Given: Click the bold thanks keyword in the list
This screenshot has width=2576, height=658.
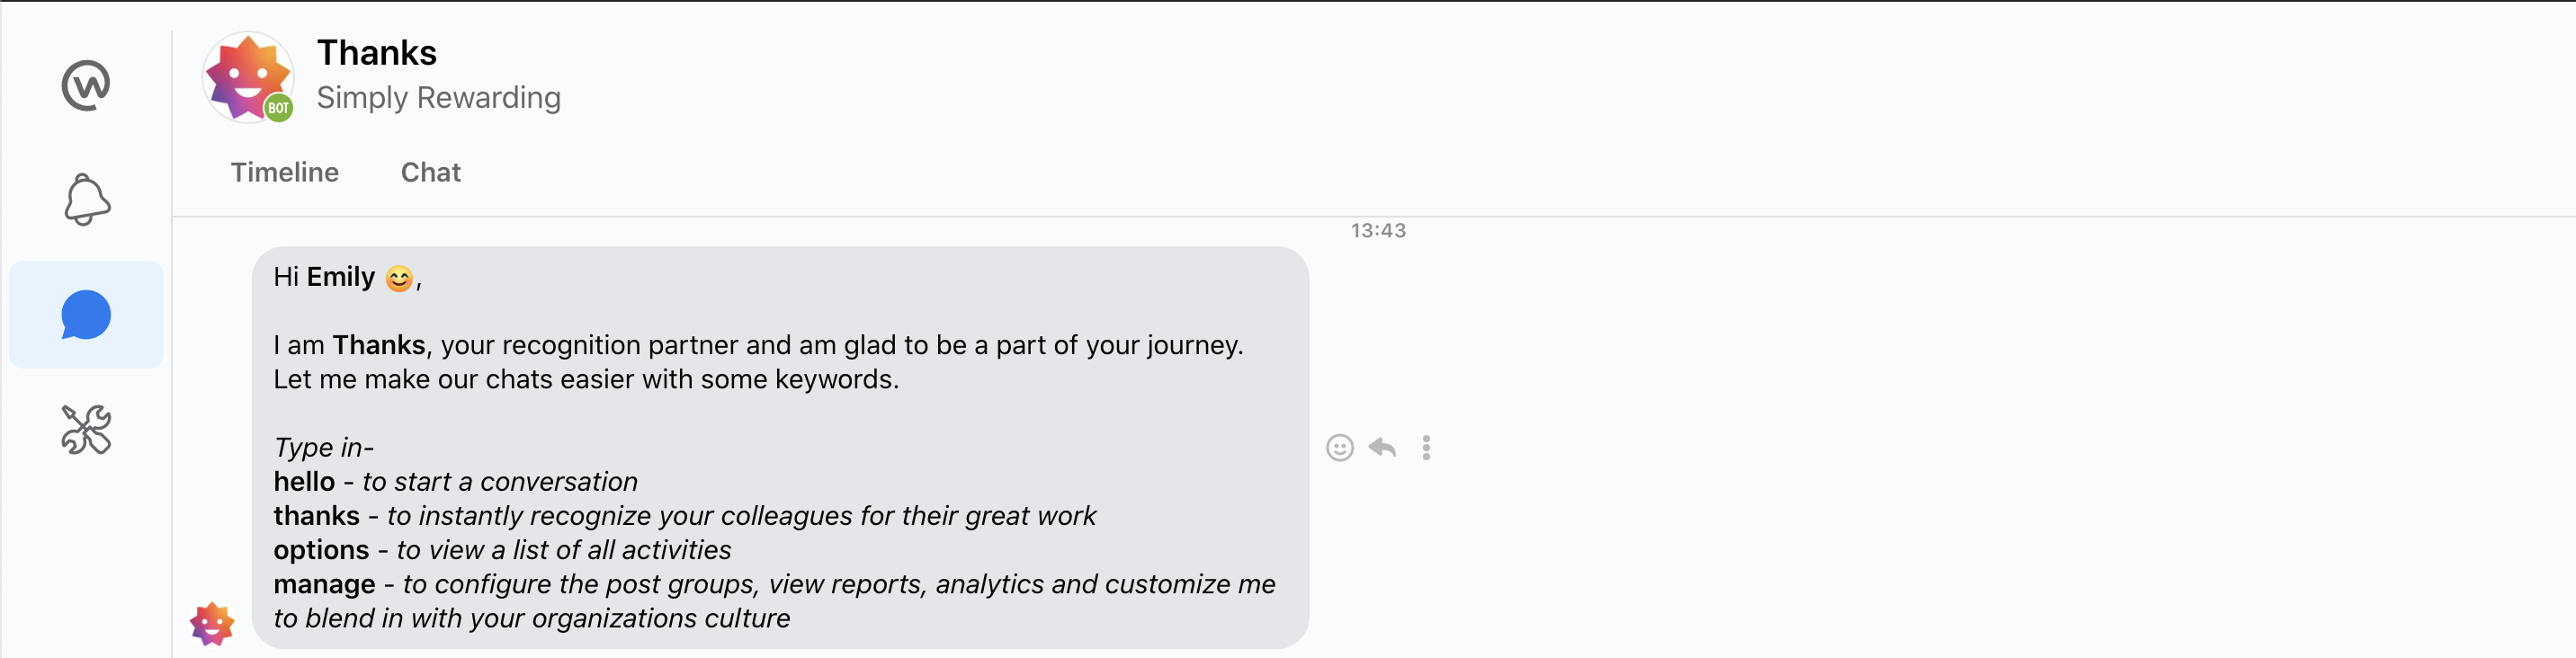Looking at the screenshot, I should pyautogui.click(x=316, y=516).
